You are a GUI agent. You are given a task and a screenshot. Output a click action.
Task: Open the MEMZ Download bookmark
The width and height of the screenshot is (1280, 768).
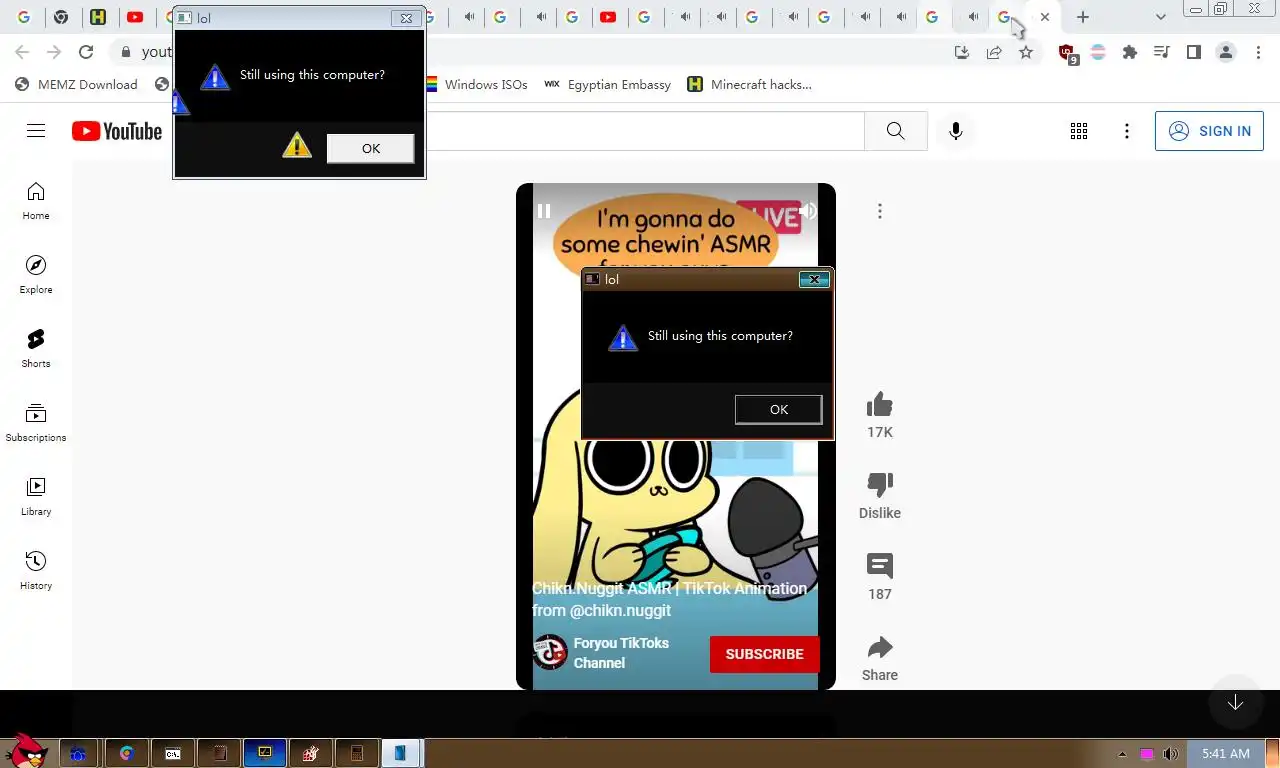click(x=77, y=84)
